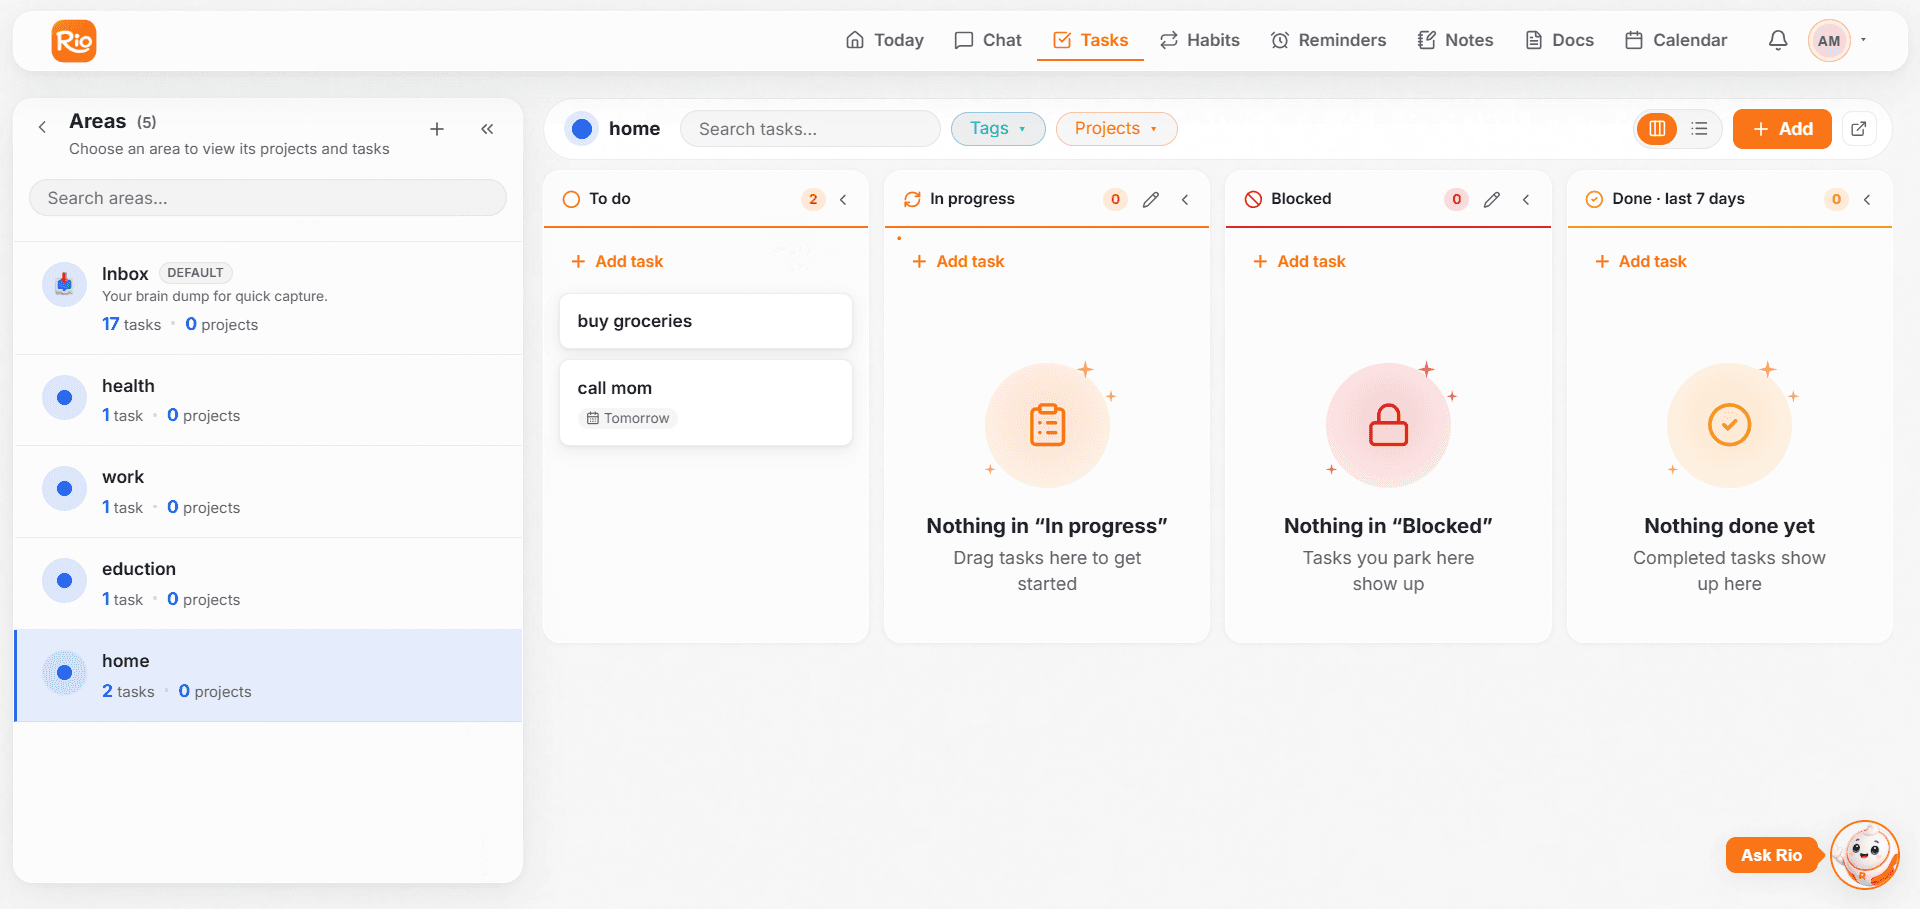The width and height of the screenshot is (1920, 909).
Task: Click the Done checkmark status icon
Action: click(x=1595, y=199)
